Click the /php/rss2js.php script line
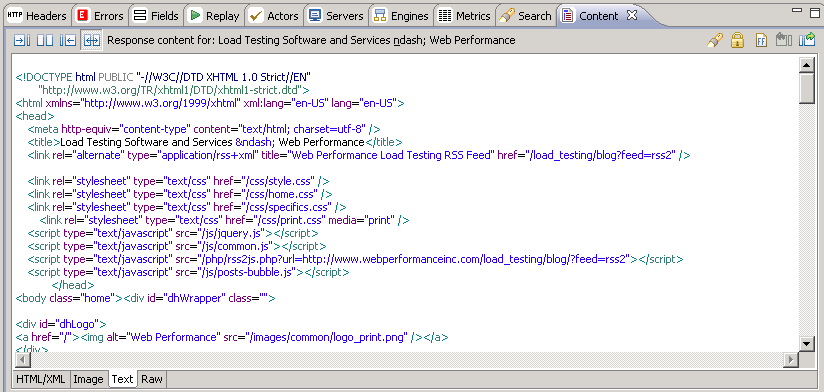Viewport: 824px width, 392px height. (x=355, y=260)
